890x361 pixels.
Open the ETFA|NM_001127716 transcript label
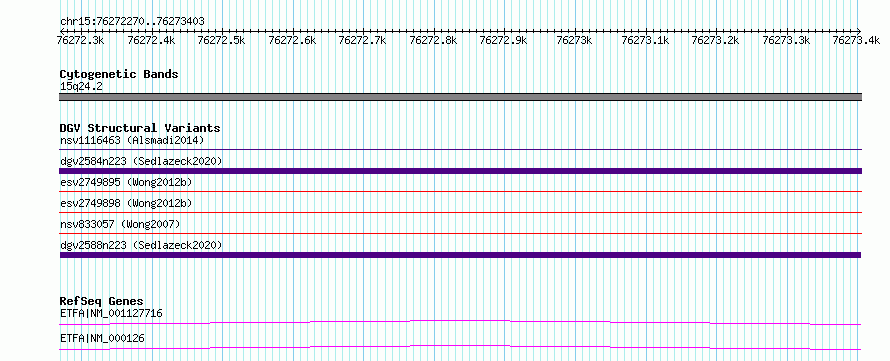point(112,313)
